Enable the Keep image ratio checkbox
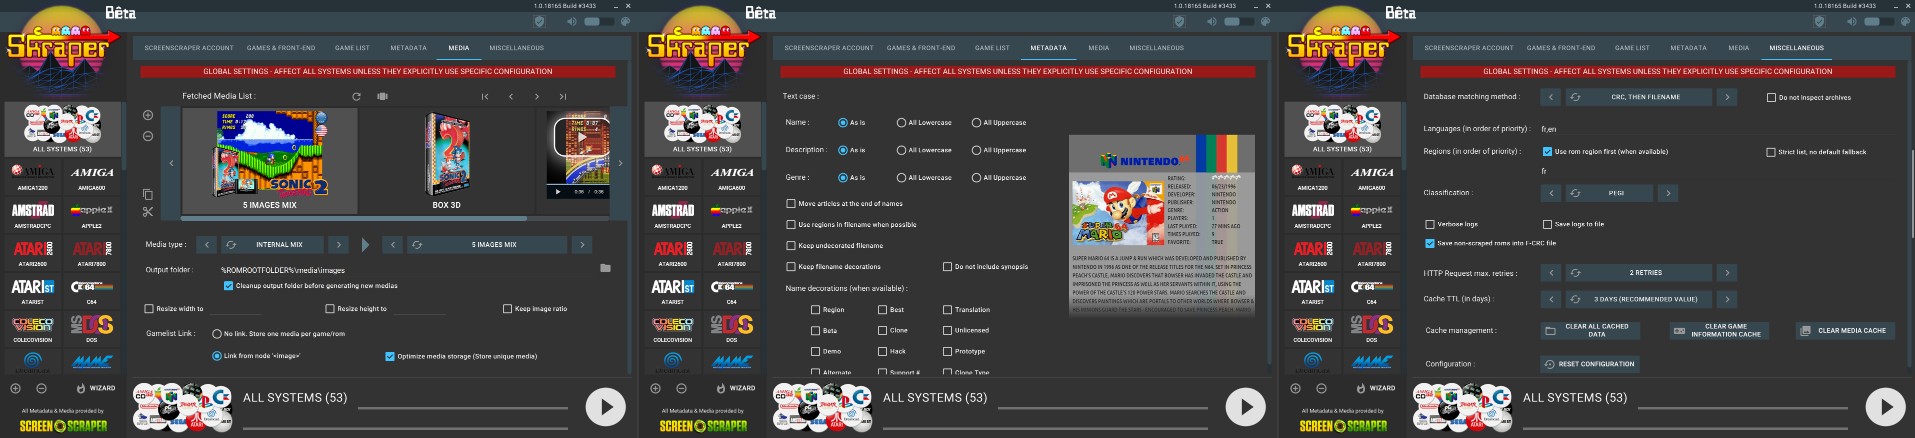This screenshot has width=1915, height=438. click(x=508, y=309)
